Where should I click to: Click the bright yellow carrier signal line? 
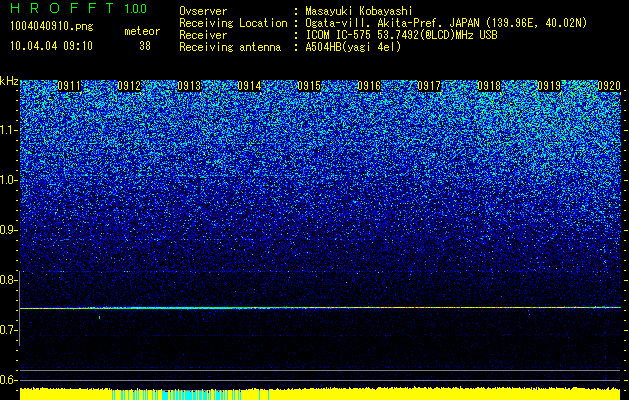coord(320,308)
